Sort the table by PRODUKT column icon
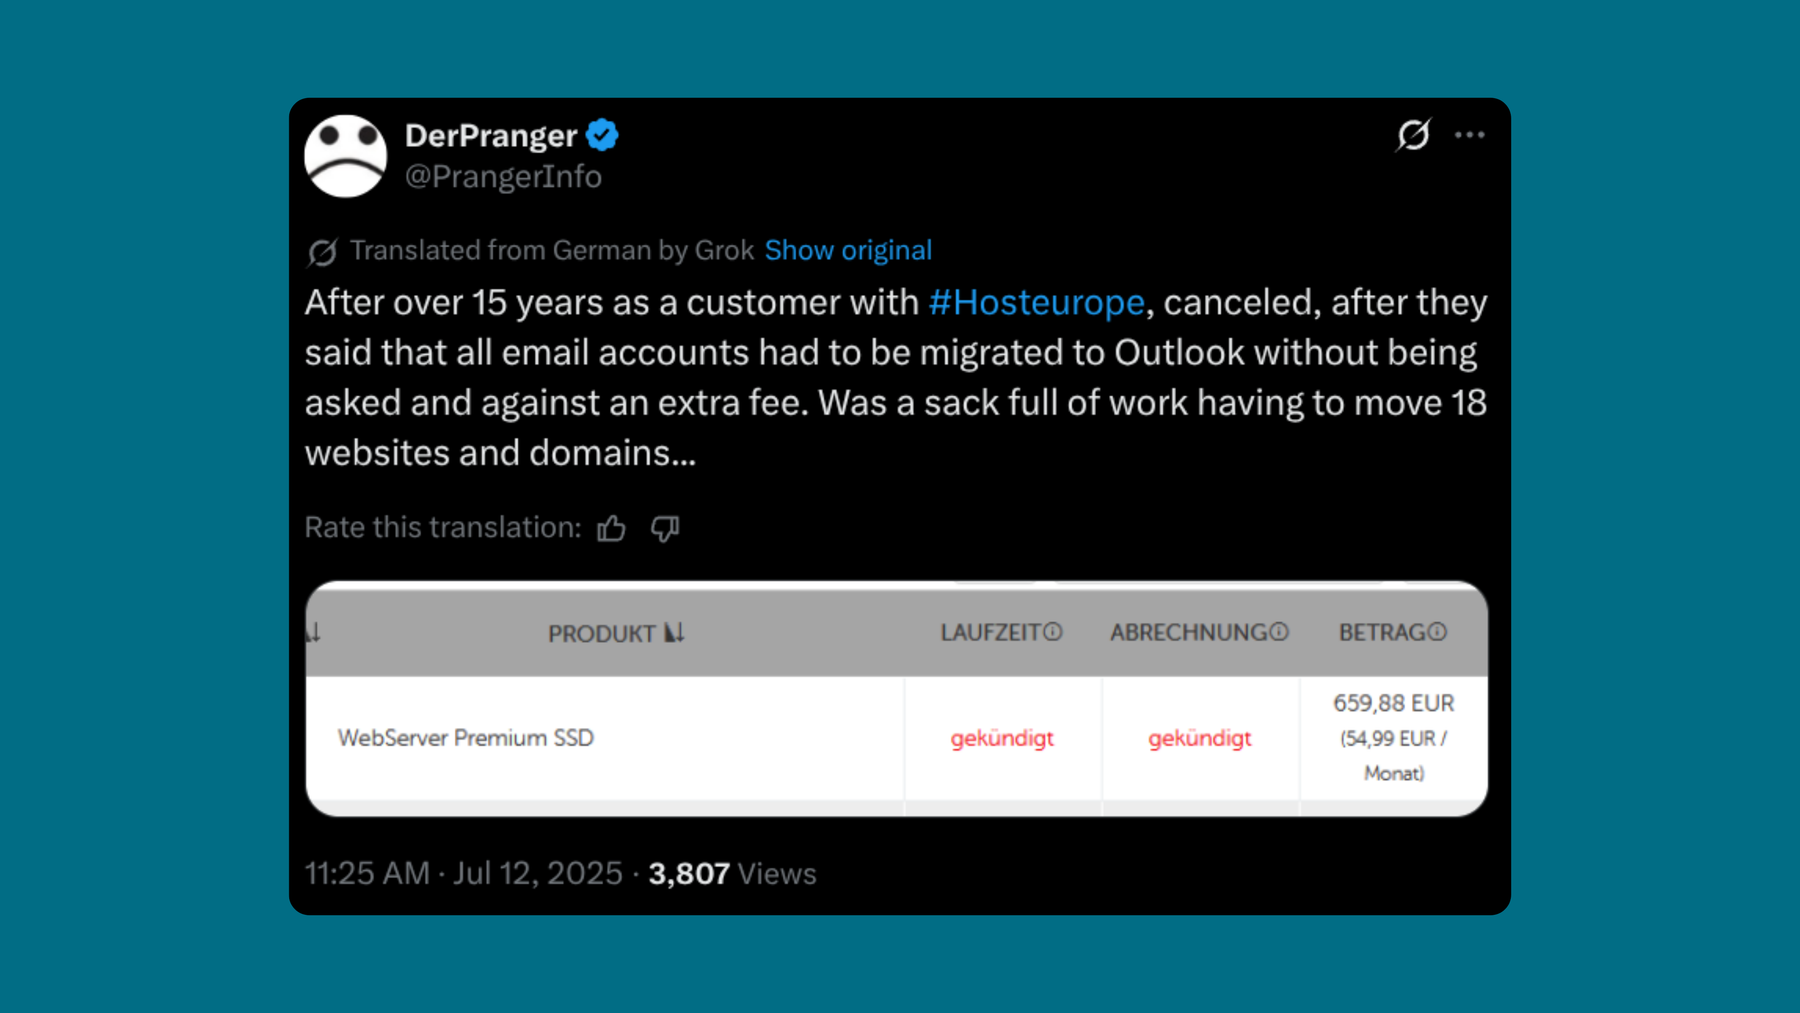The image size is (1800, 1013). click(x=674, y=633)
